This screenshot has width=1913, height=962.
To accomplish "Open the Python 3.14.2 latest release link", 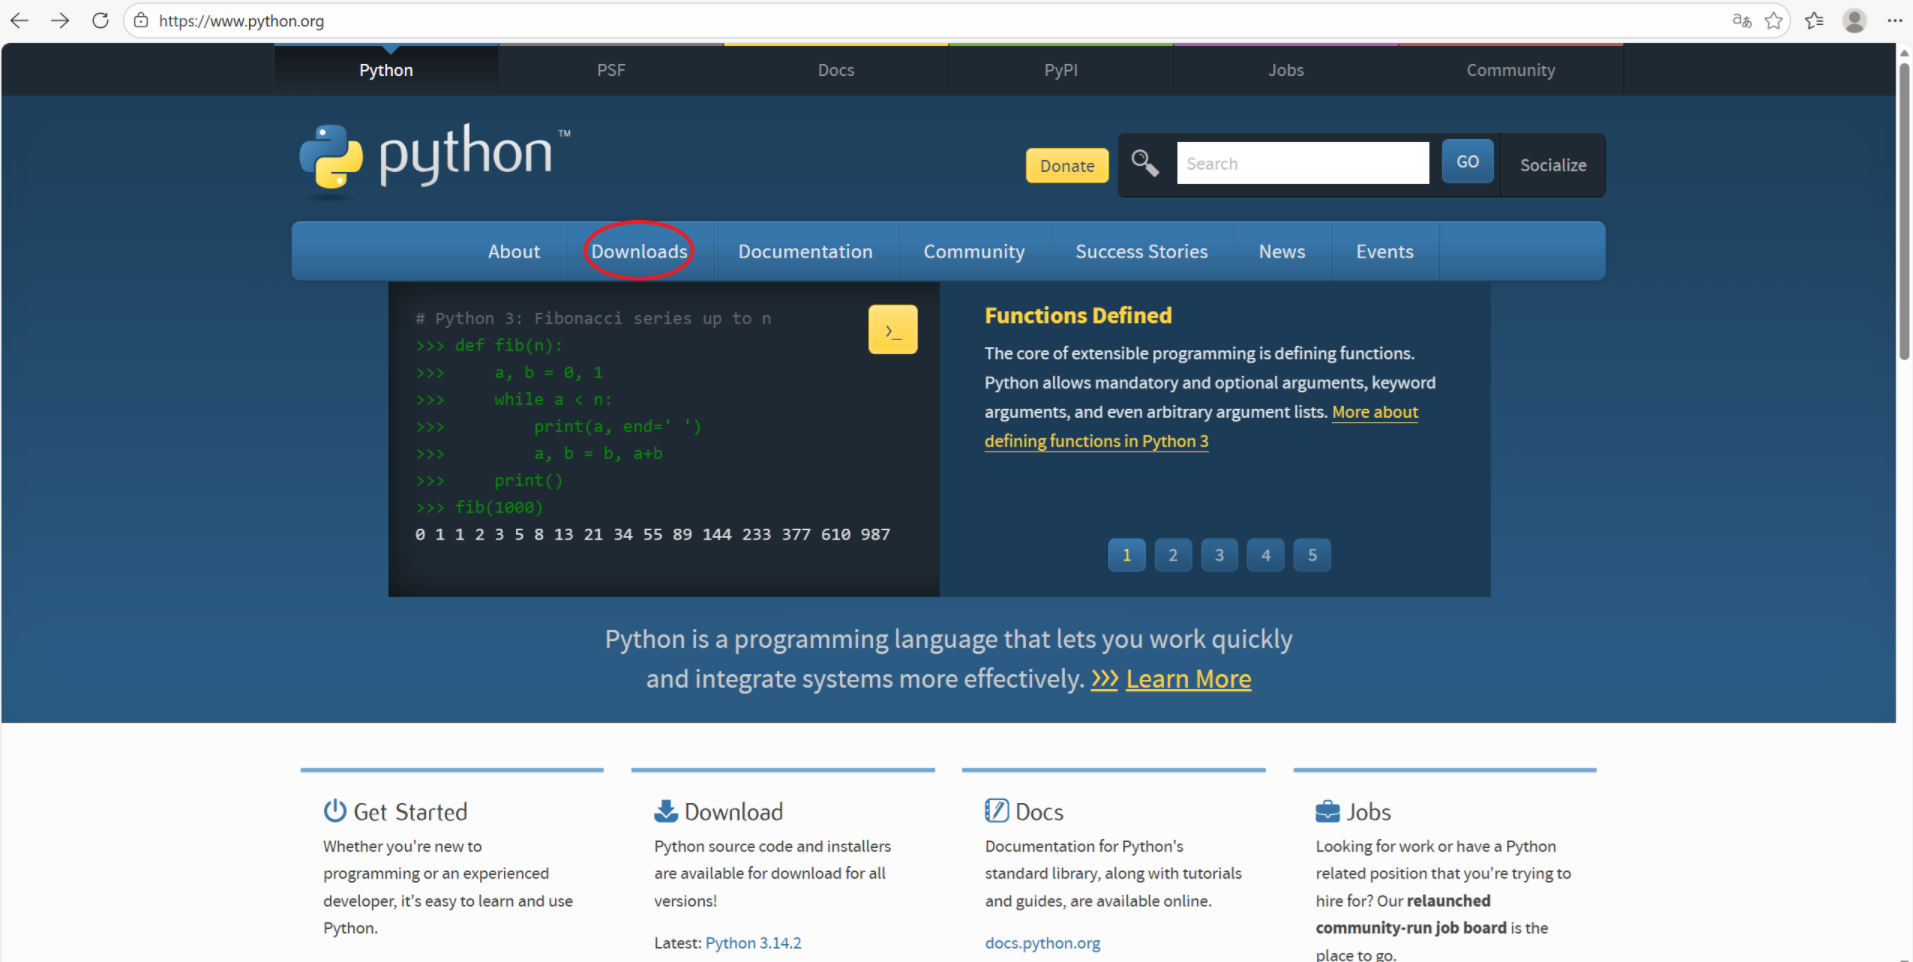I will 753,943.
